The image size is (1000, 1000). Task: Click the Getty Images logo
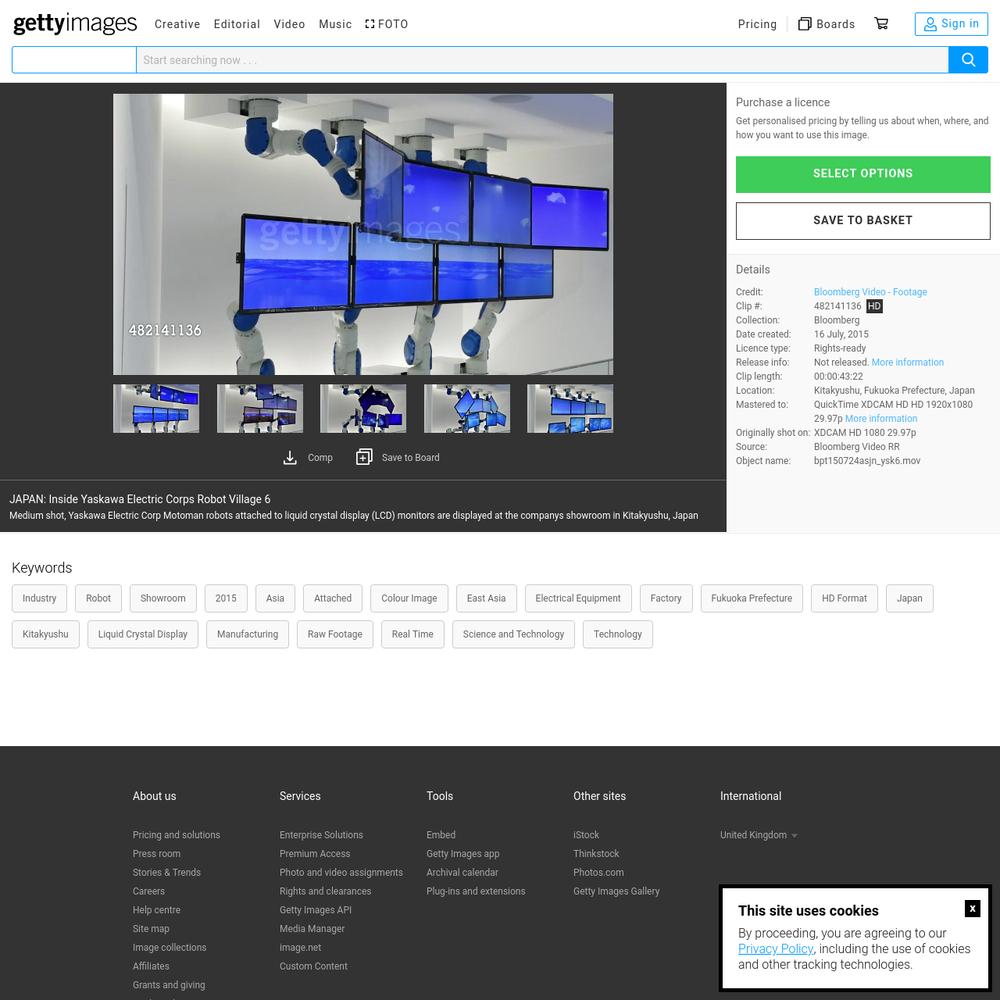coord(75,24)
